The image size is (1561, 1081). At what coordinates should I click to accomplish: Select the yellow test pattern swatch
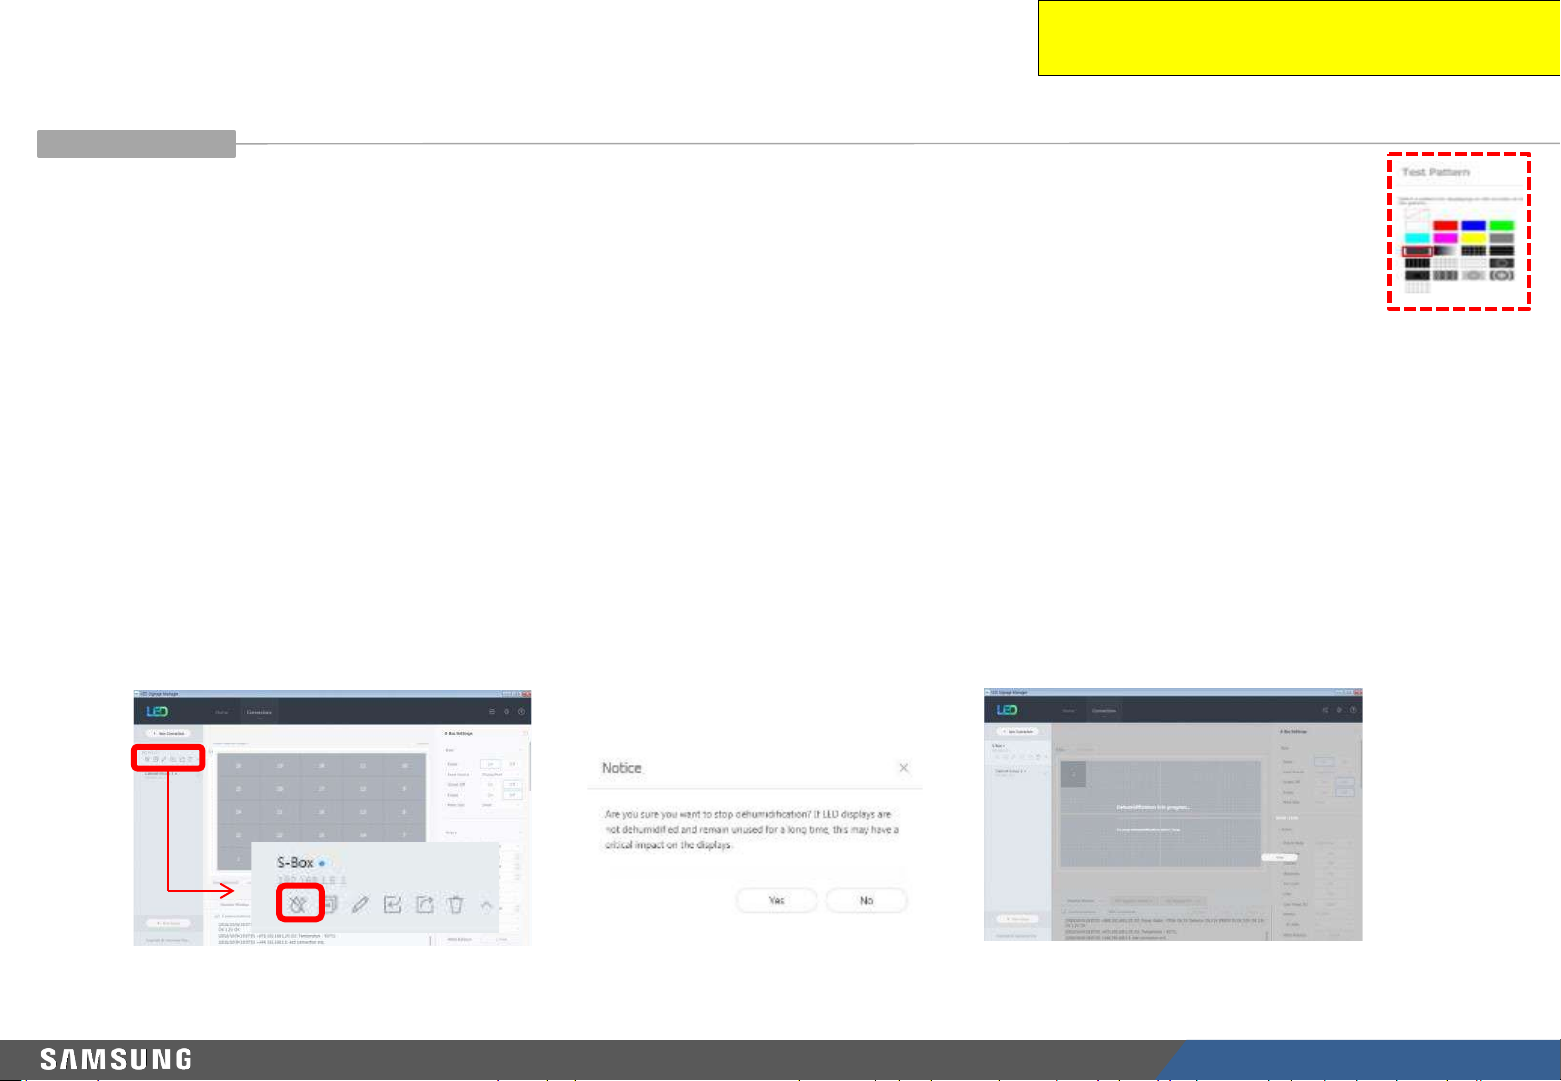tap(1473, 239)
